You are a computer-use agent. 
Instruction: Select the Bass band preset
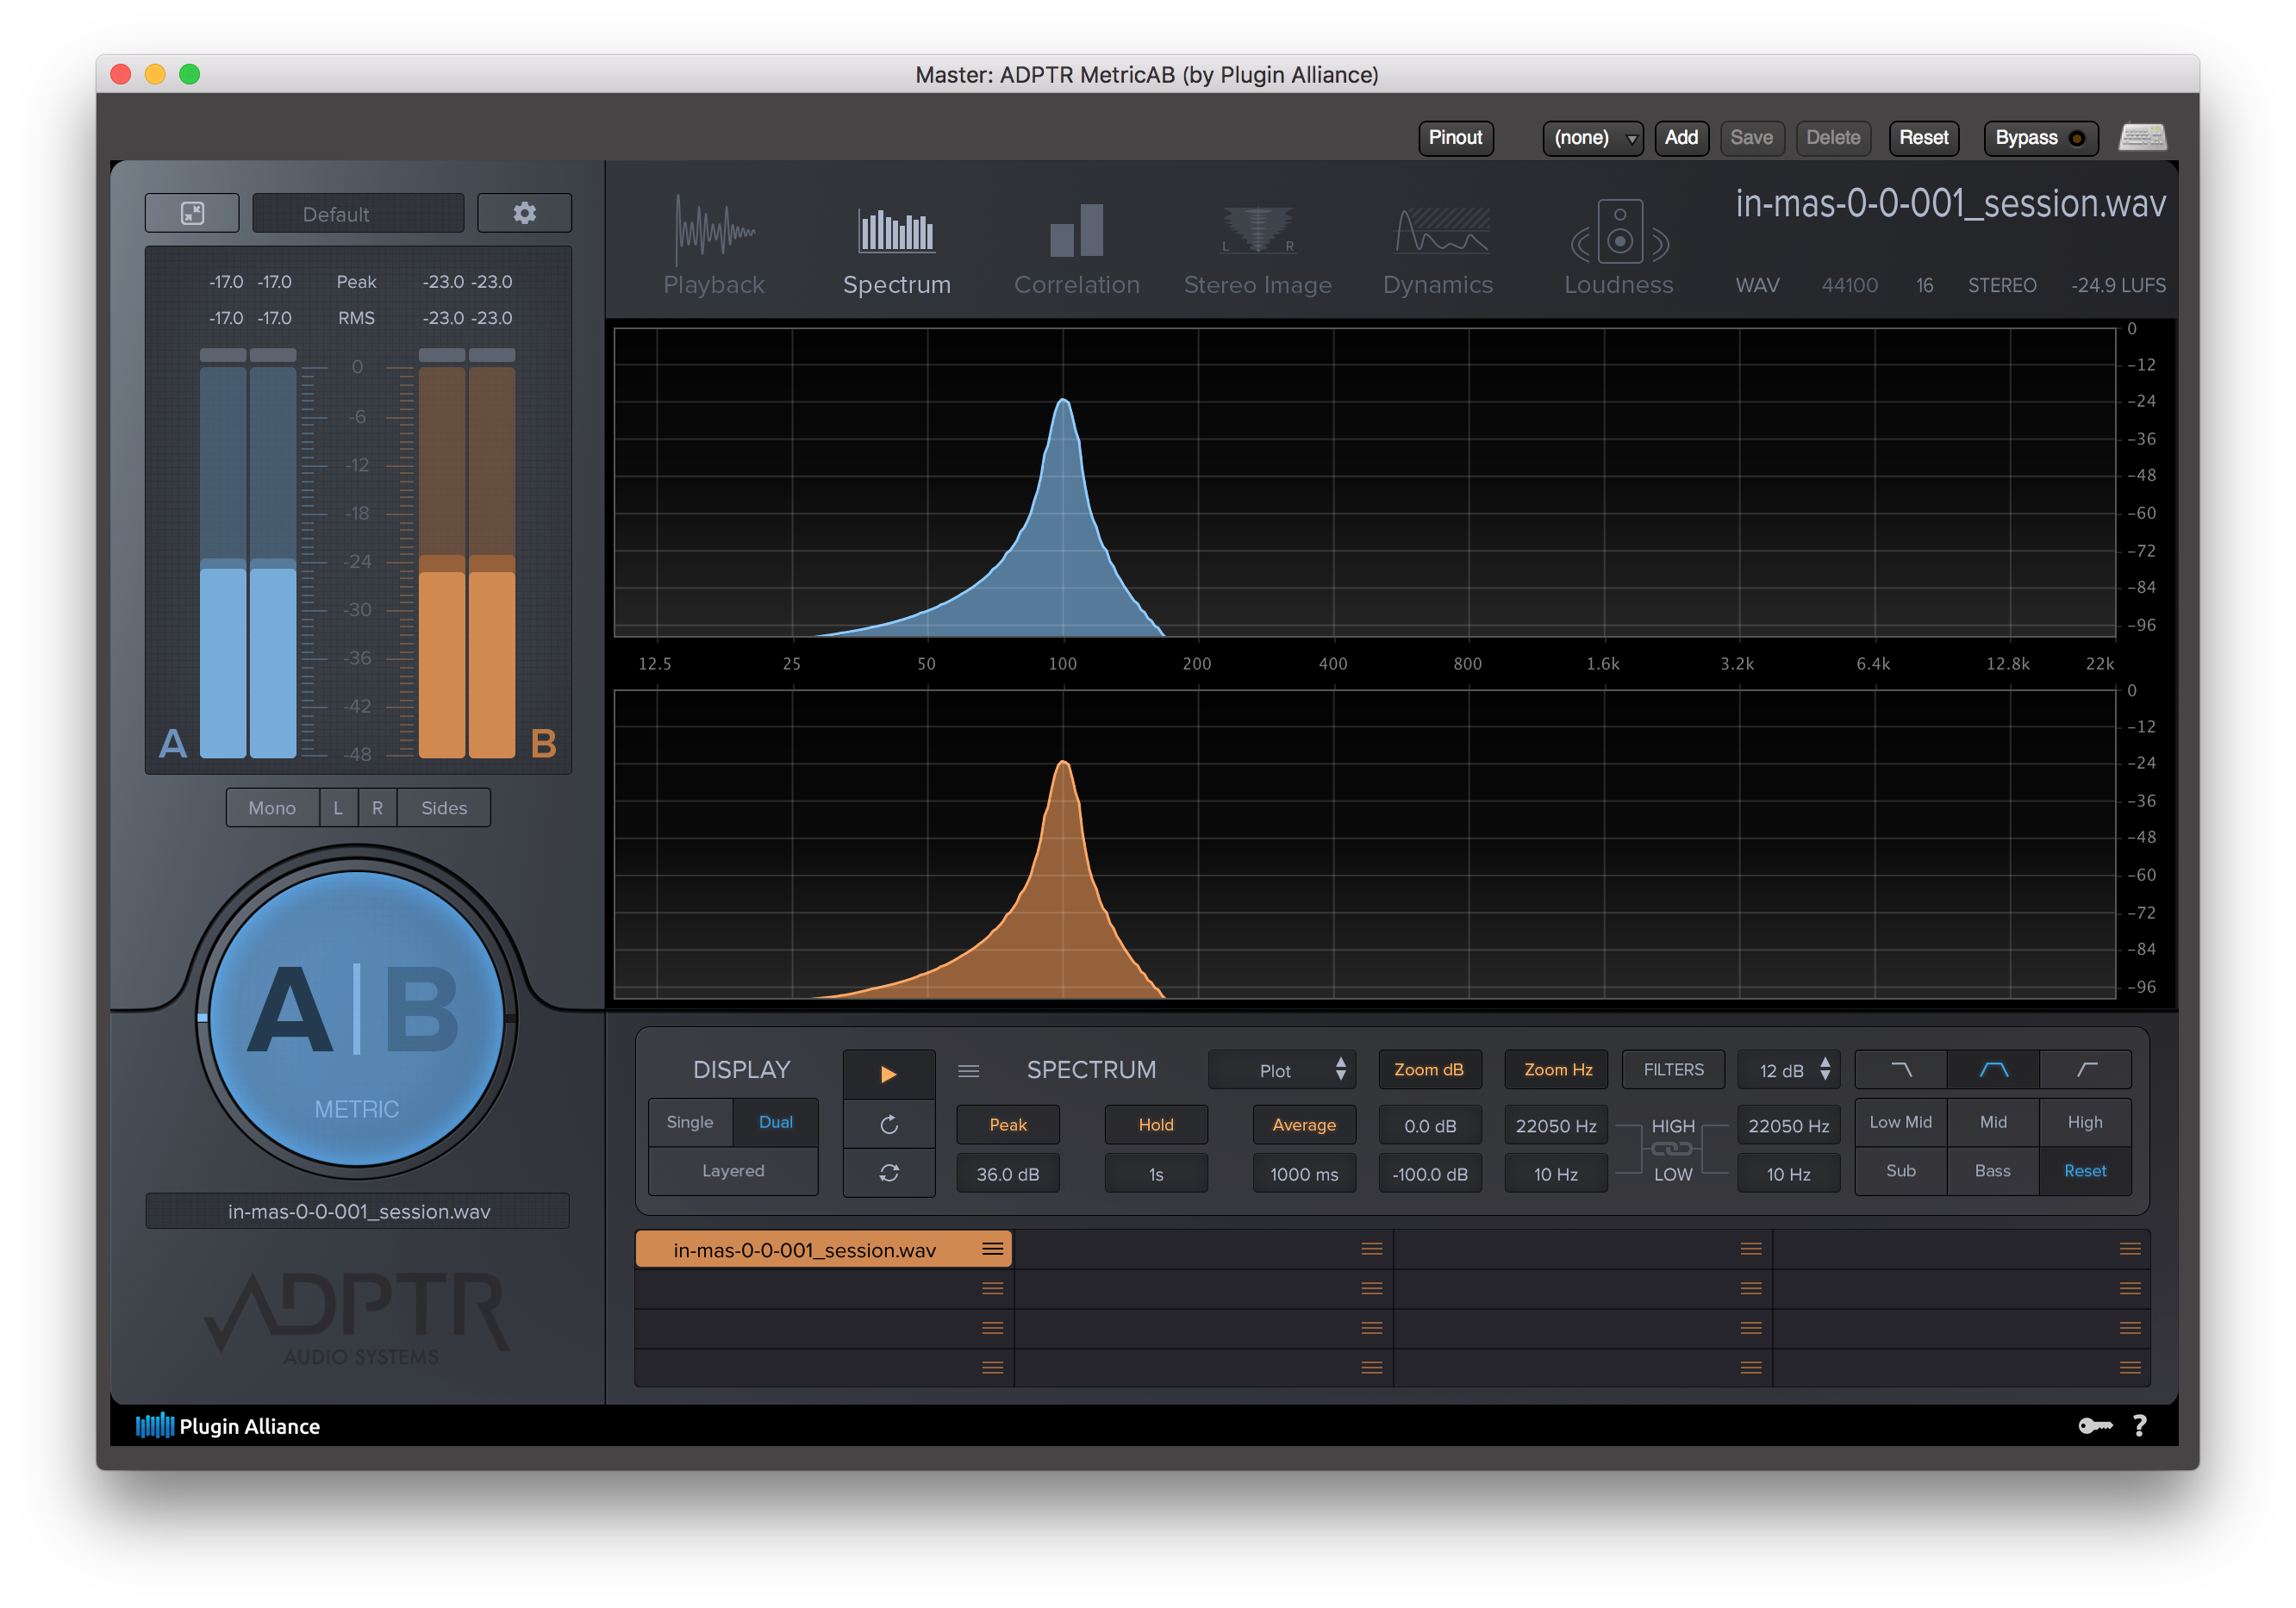point(1993,1171)
